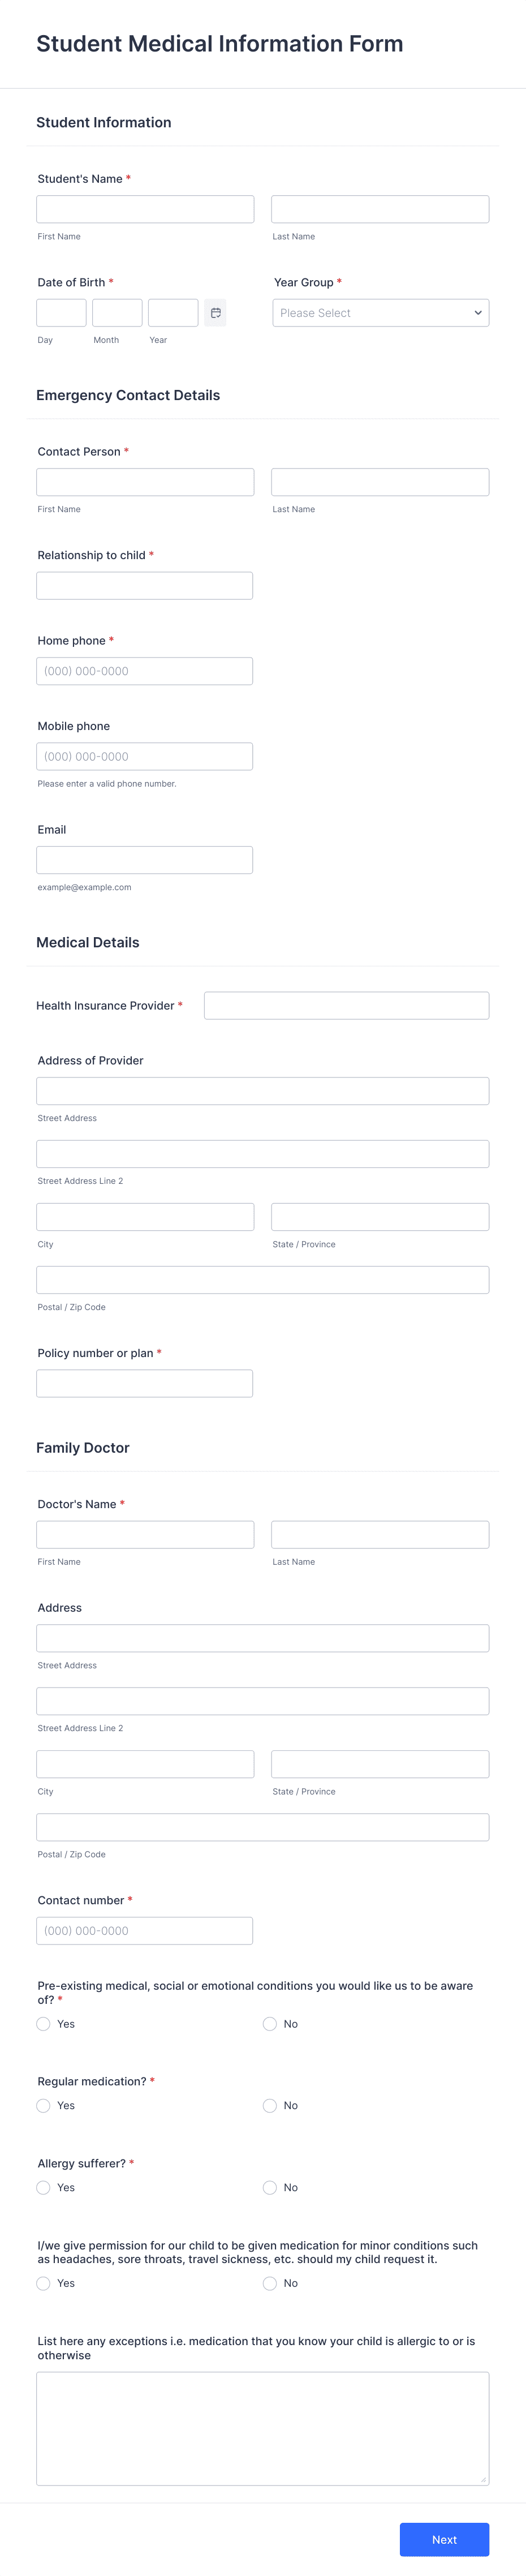
Task: Click the Email field
Action: pyautogui.click(x=144, y=859)
